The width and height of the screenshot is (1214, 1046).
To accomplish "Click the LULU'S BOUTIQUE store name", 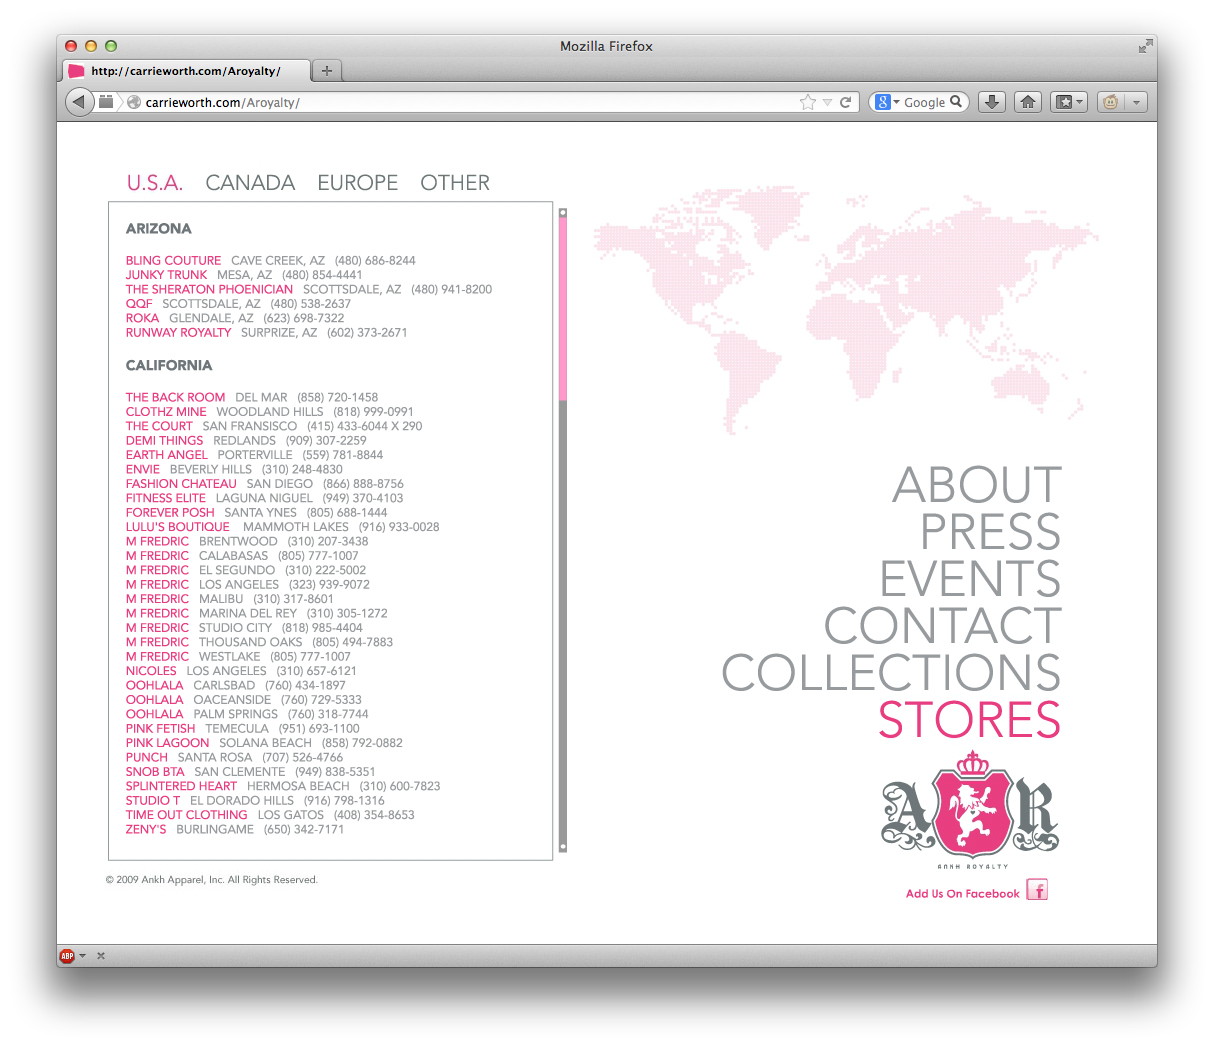I will [177, 527].
